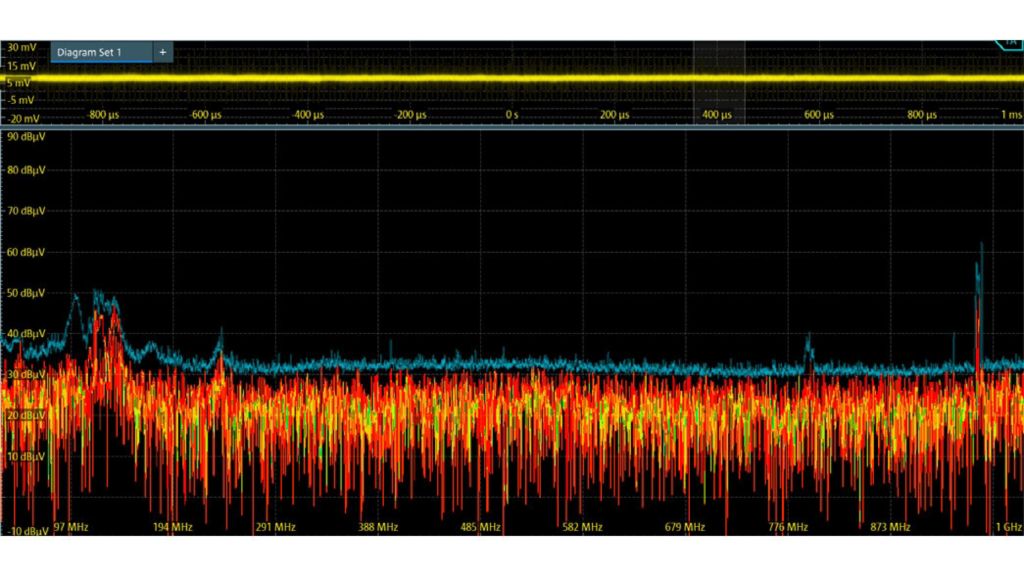Click the 0 s time axis label
Image resolution: width=1024 pixels, height=576 pixels.
(x=512, y=115)
